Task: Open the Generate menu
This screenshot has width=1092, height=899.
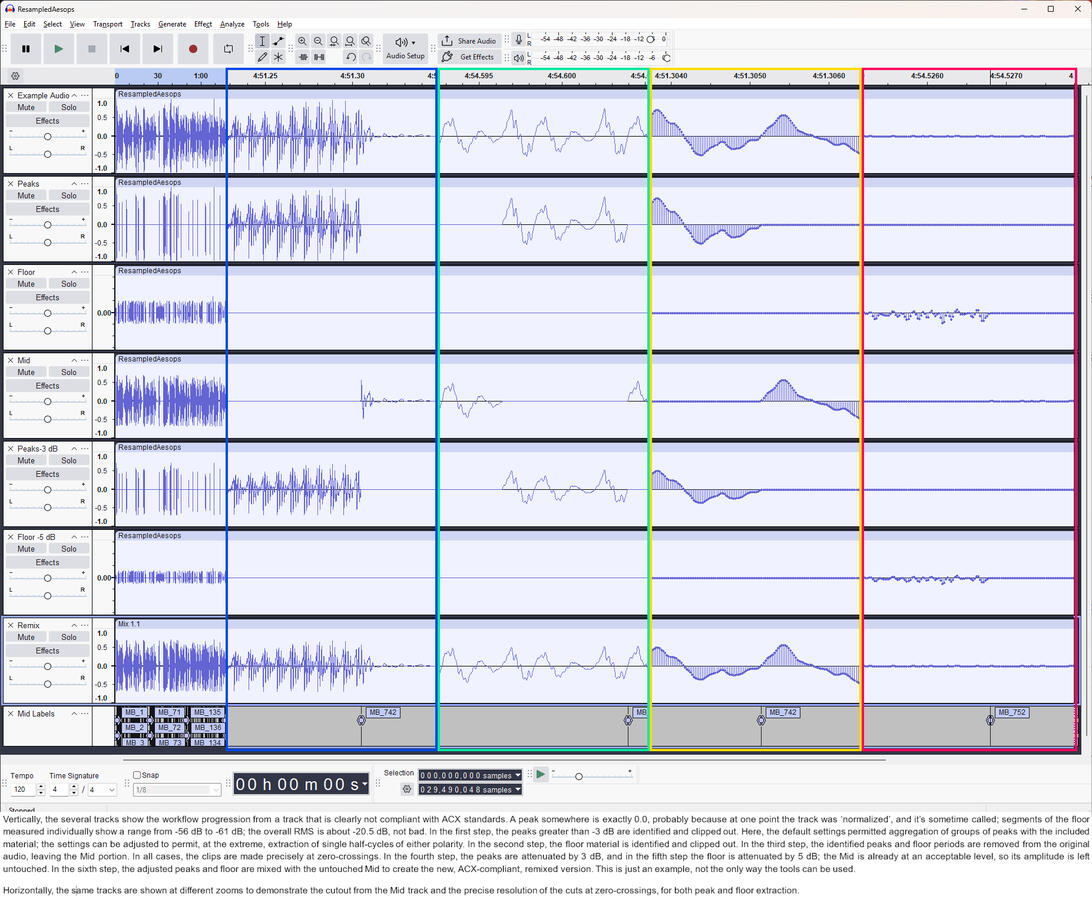Action: 172,24
